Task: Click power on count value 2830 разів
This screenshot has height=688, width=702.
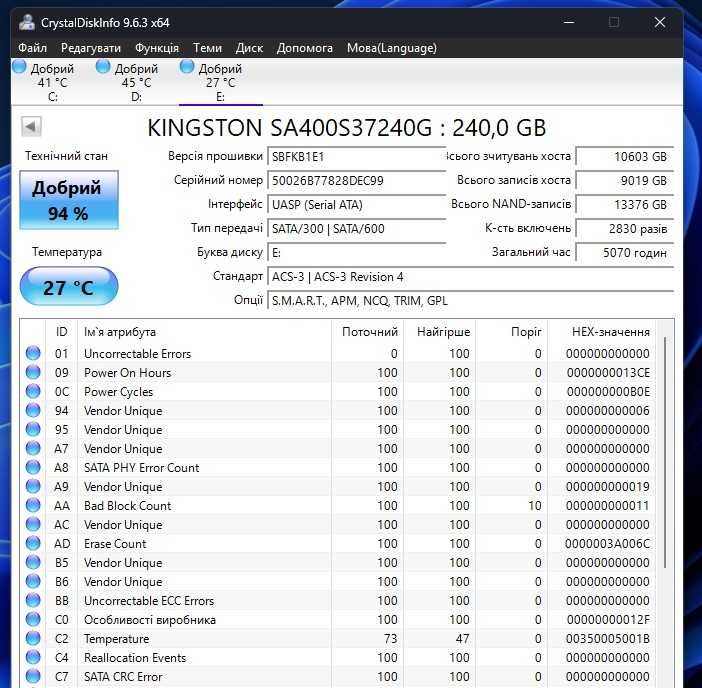Action: point(625,229)
